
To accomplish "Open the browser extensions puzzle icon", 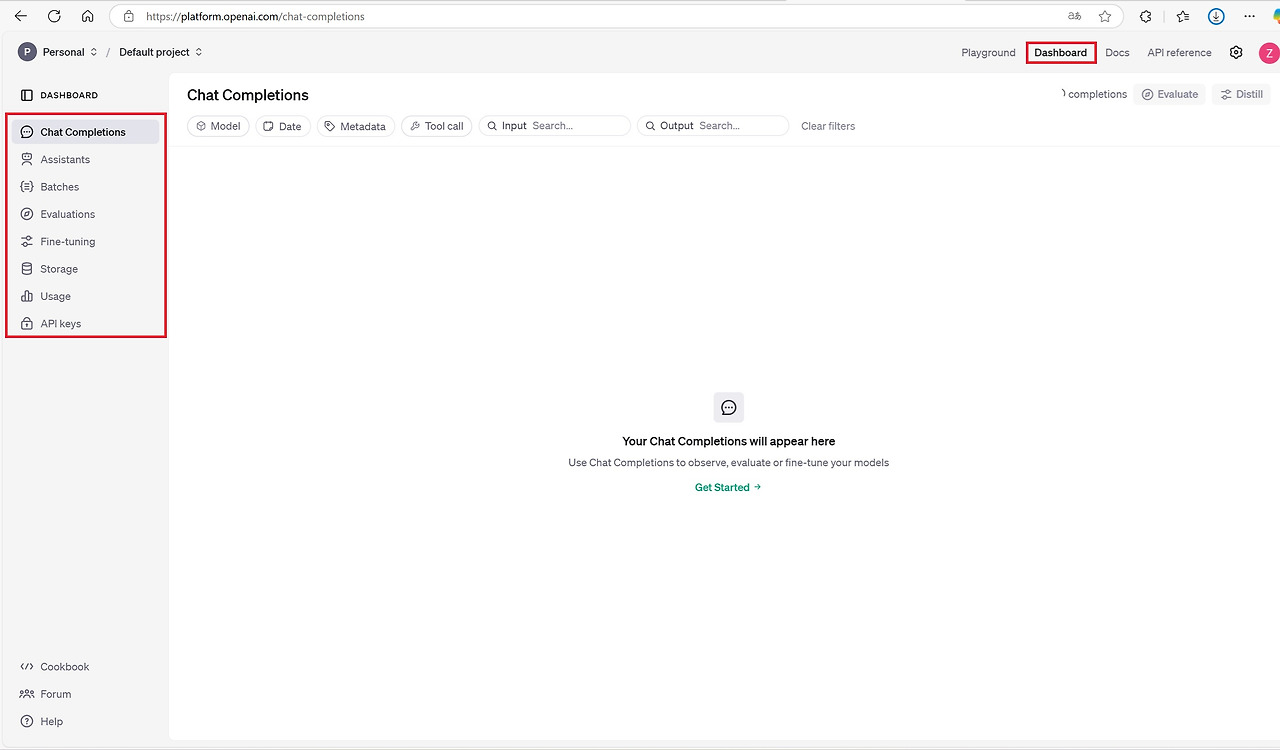I will pos(1146,16).
